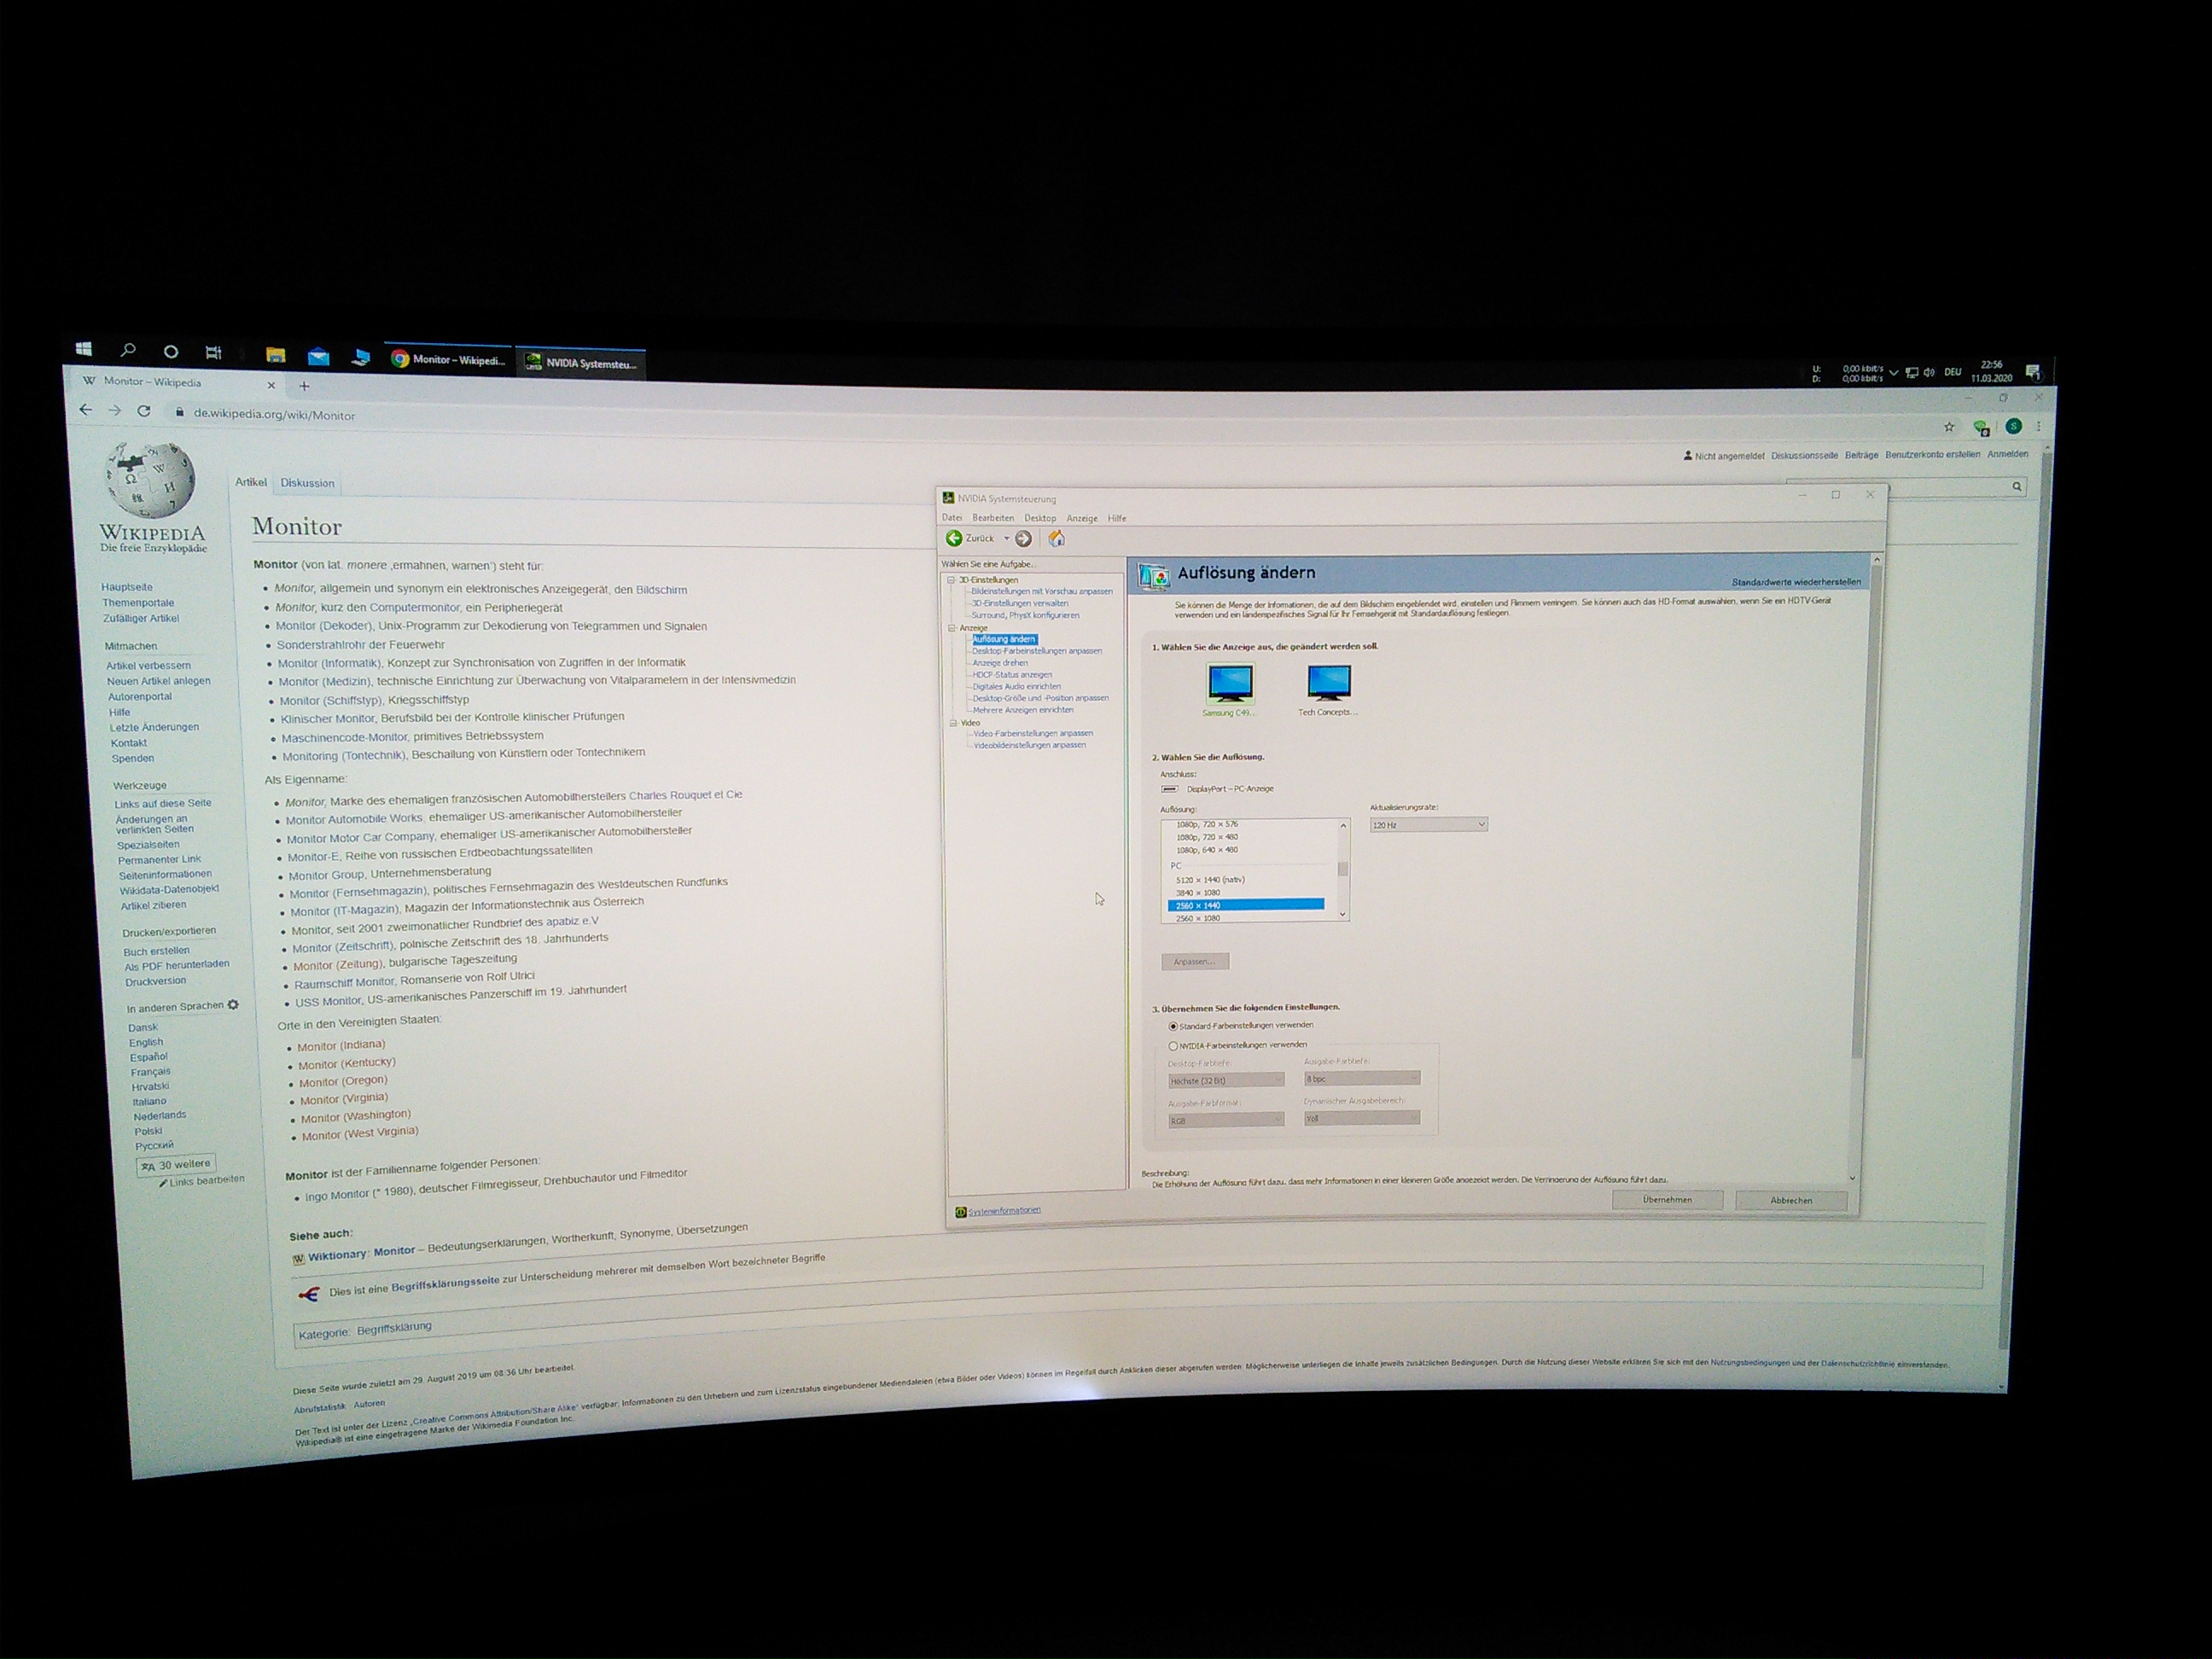Open the Anzeige menu
This screenshot has width=2212, height=1659.
point(1081,518)
